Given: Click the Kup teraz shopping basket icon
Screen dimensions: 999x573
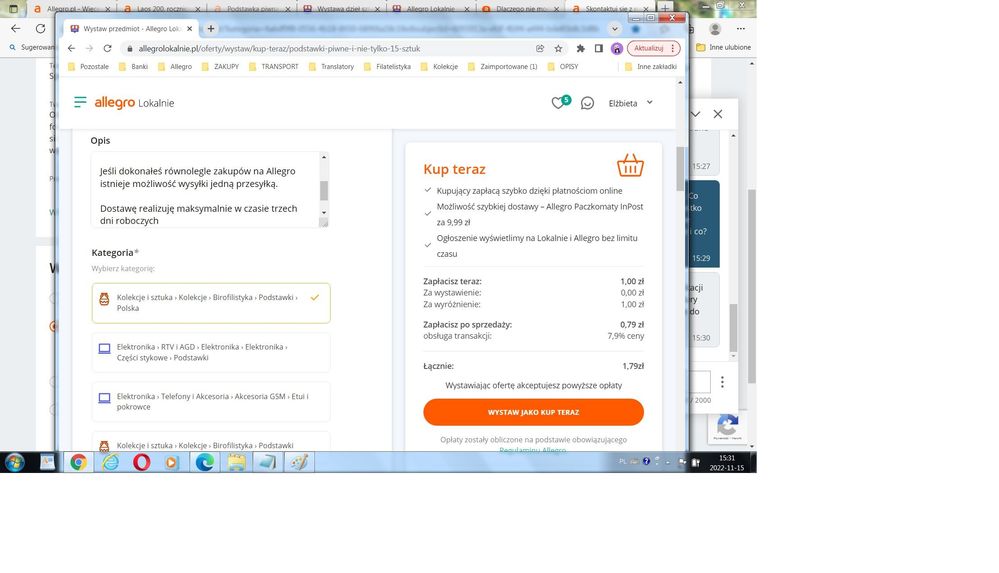Looking at the screenshot, I should pos(630,166).
